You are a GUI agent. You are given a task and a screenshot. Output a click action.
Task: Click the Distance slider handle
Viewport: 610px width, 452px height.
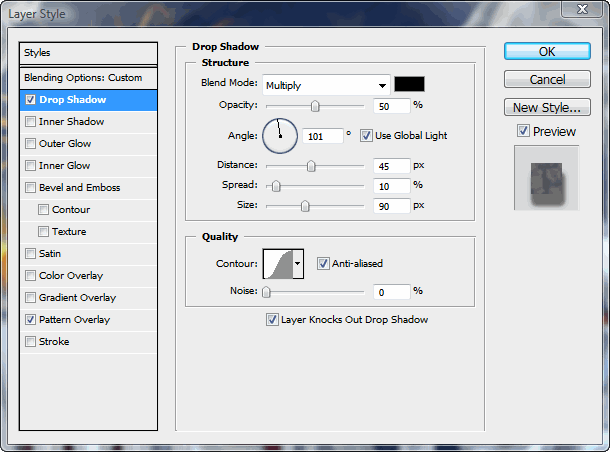point(311,166)
